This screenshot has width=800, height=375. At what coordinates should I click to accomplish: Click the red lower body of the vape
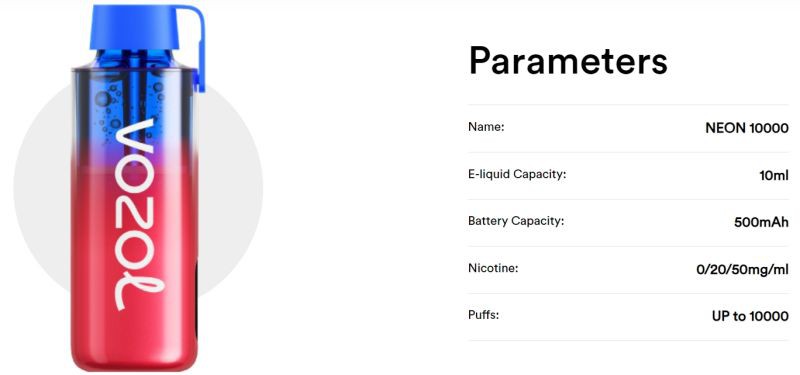coord(134,270)
